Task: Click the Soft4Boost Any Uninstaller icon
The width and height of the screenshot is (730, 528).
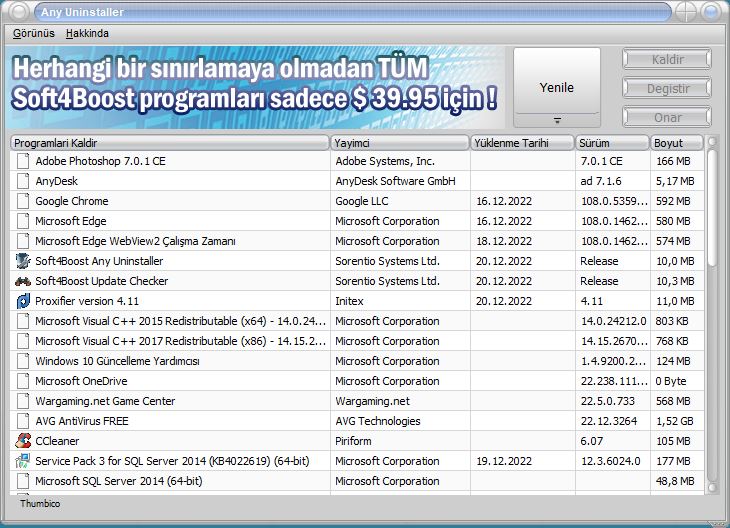Action: tap(23, 261)
